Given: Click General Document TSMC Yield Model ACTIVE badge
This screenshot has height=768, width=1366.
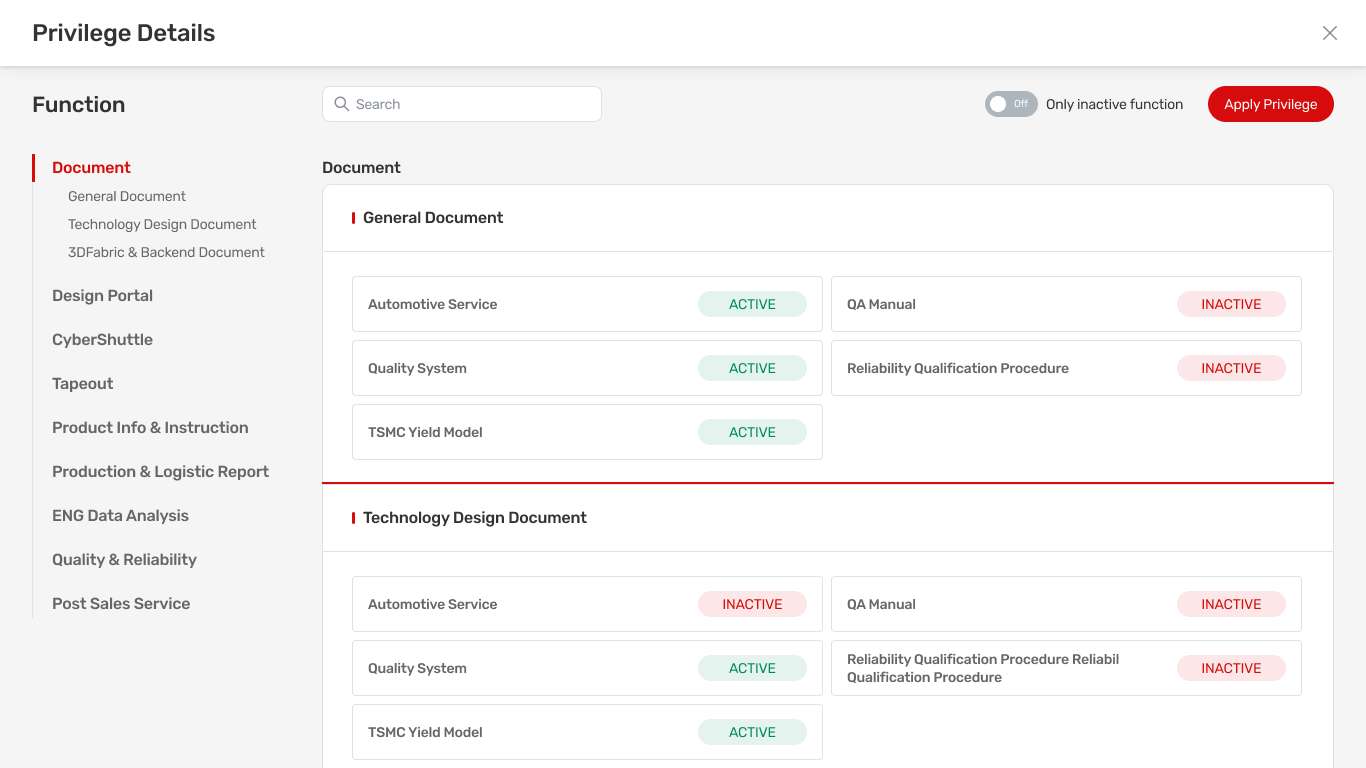Looking at the screenshot, I should pos(752,432).
